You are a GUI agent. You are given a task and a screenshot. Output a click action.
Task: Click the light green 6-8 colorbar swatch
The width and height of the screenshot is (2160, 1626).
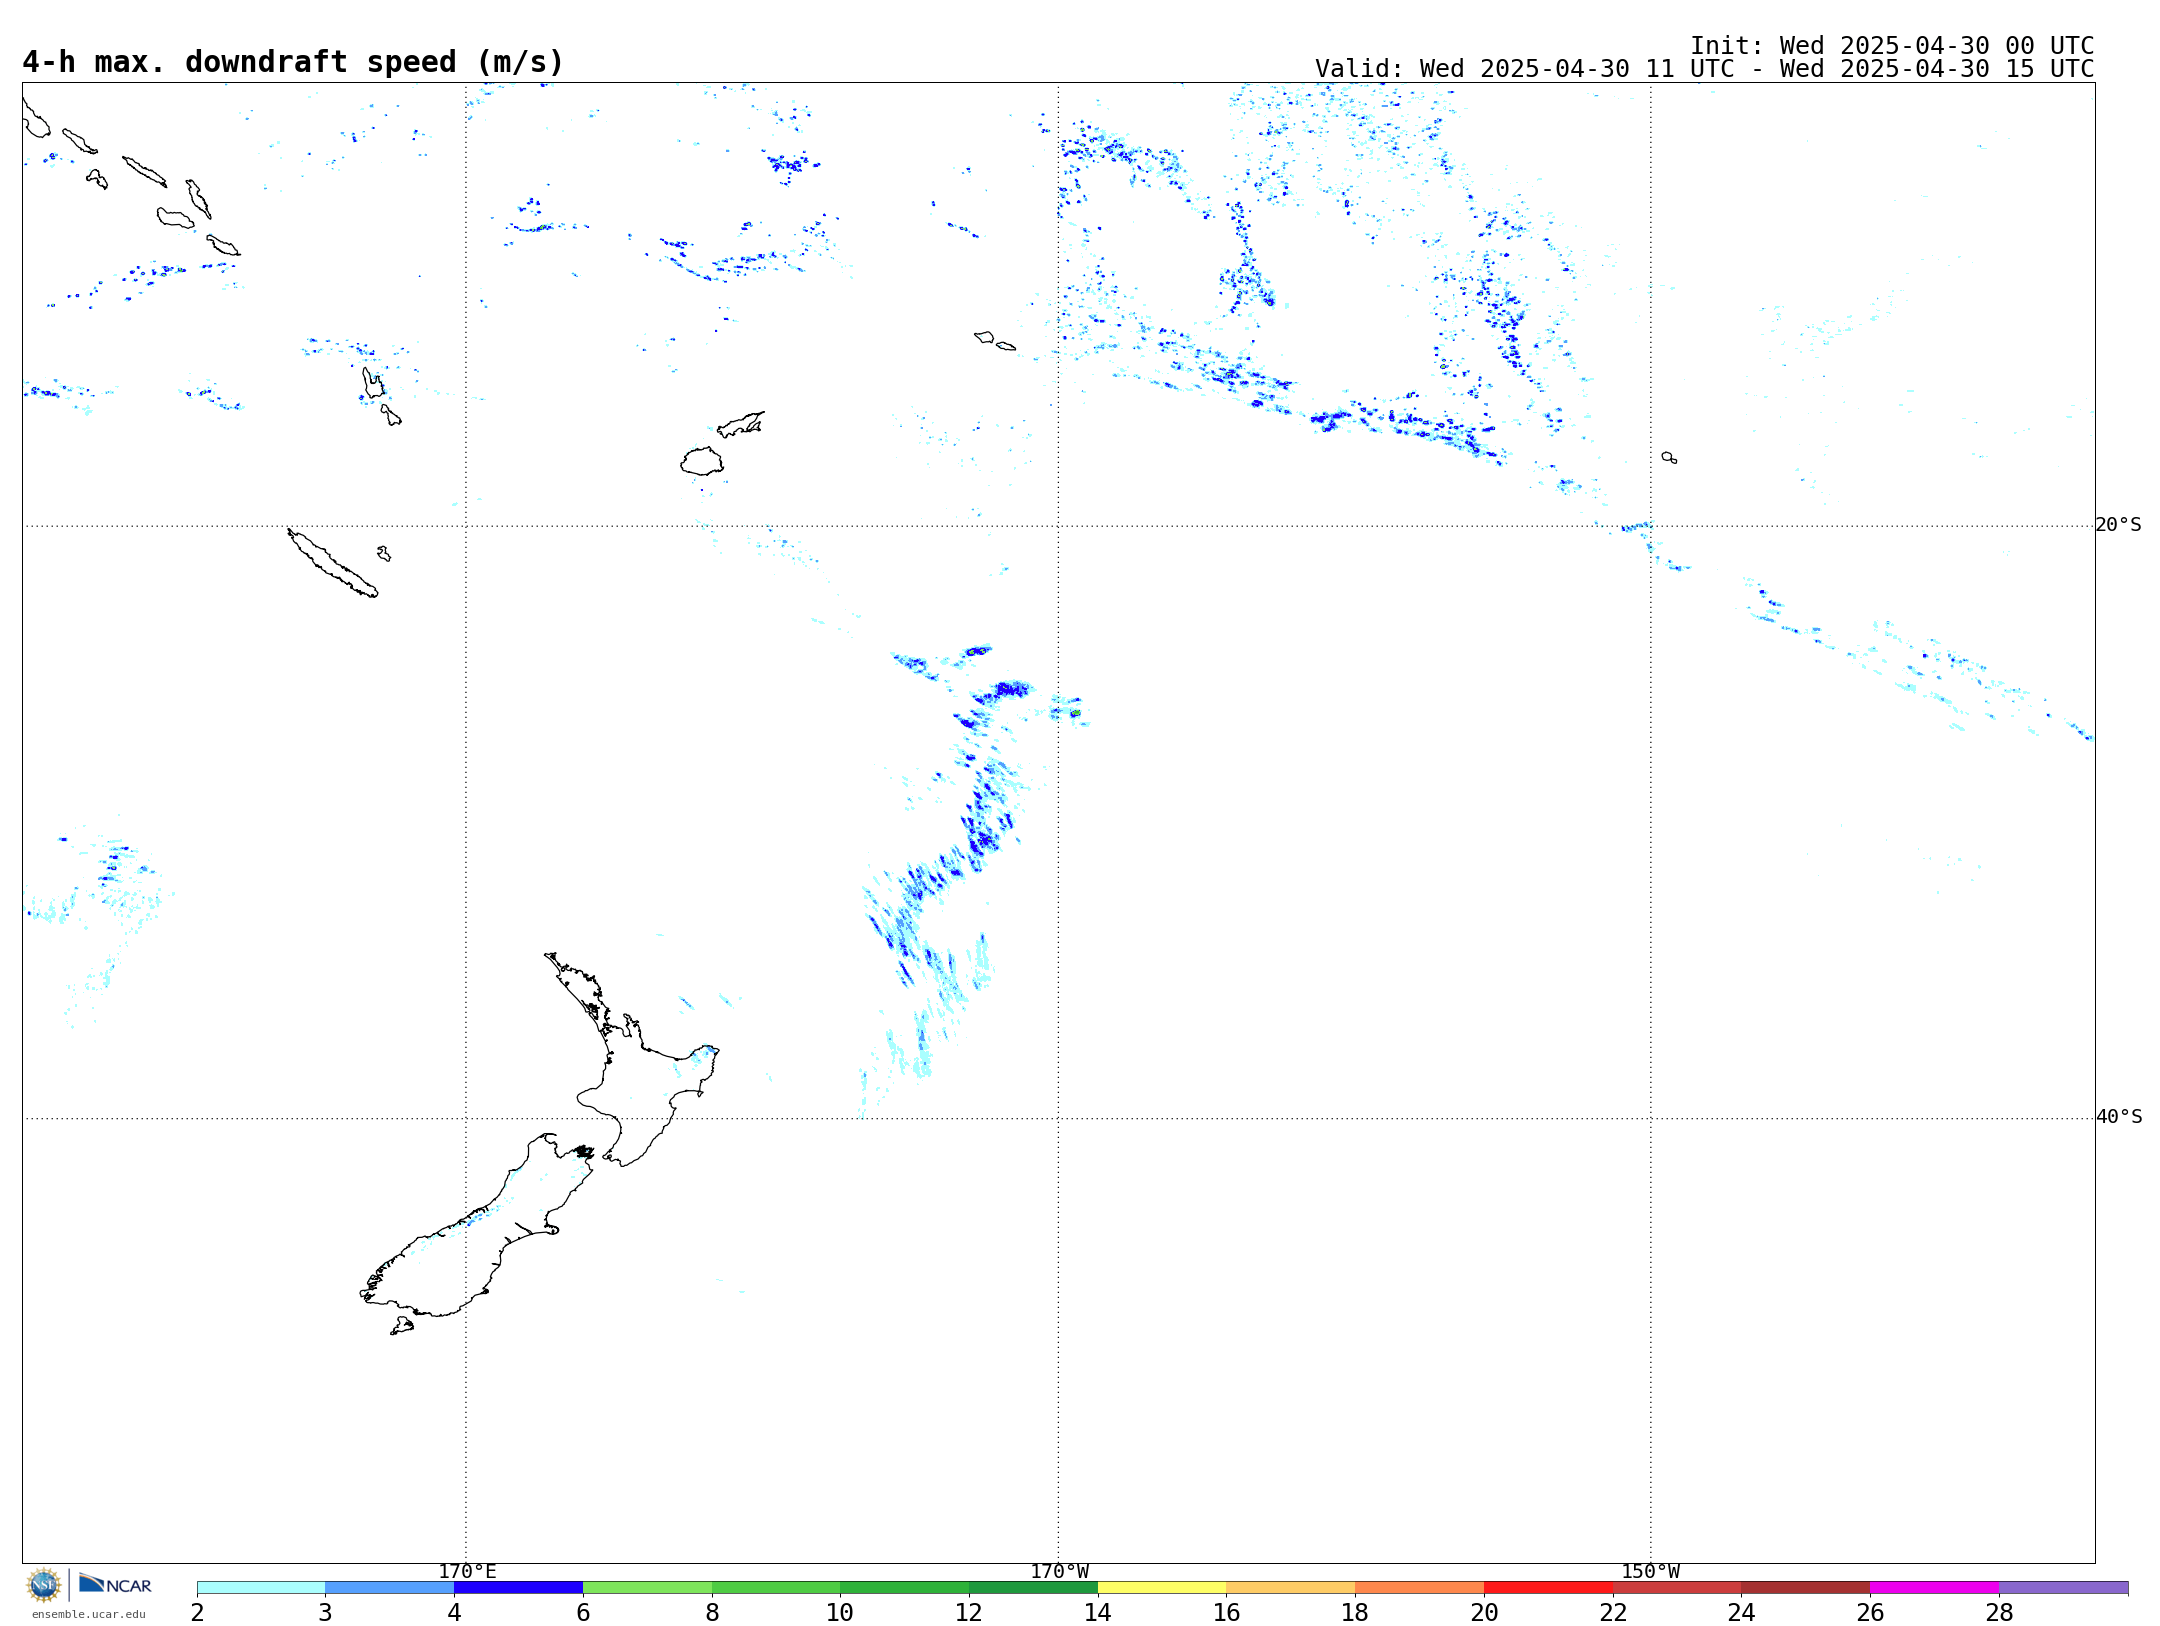(x=647, y=1588)
